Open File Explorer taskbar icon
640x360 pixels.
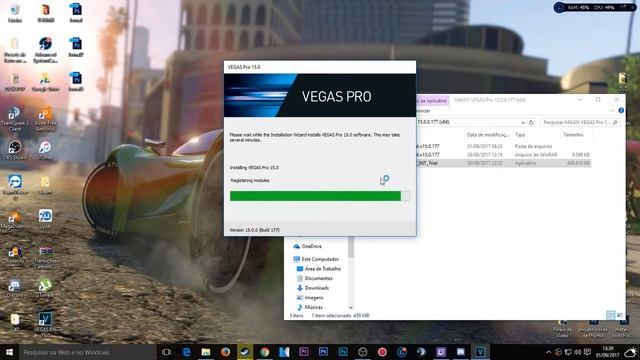pos(206,352)
